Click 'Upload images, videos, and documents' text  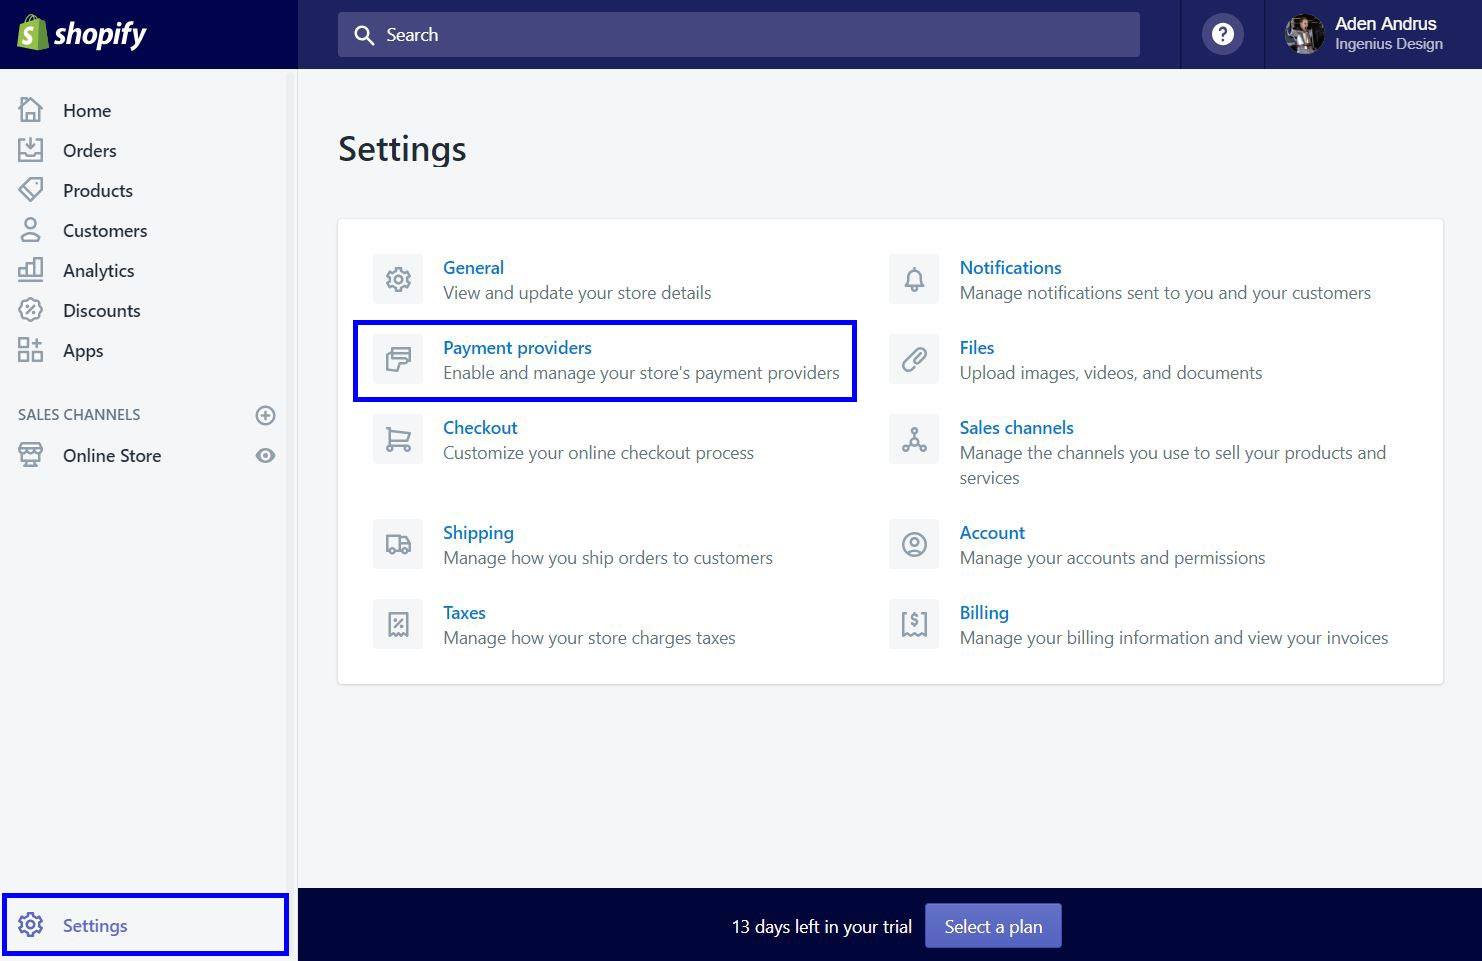pyautogui.click(x=1111, y=373)
